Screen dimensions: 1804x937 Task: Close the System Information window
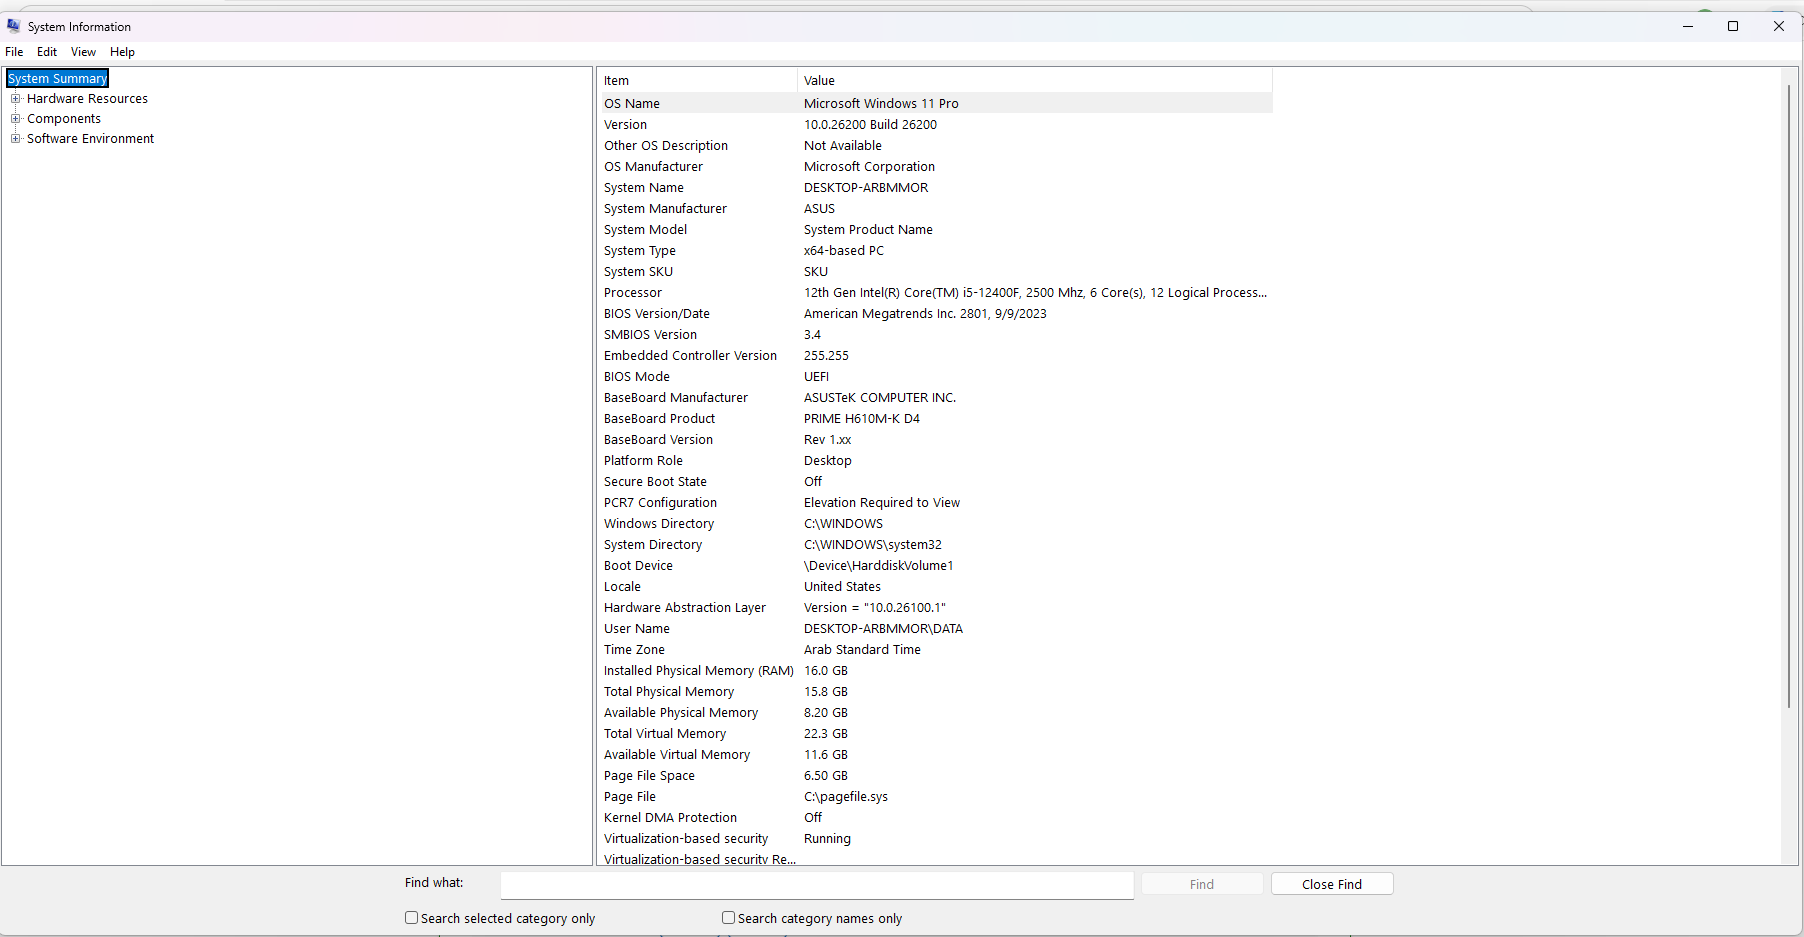click(1779, 26)
